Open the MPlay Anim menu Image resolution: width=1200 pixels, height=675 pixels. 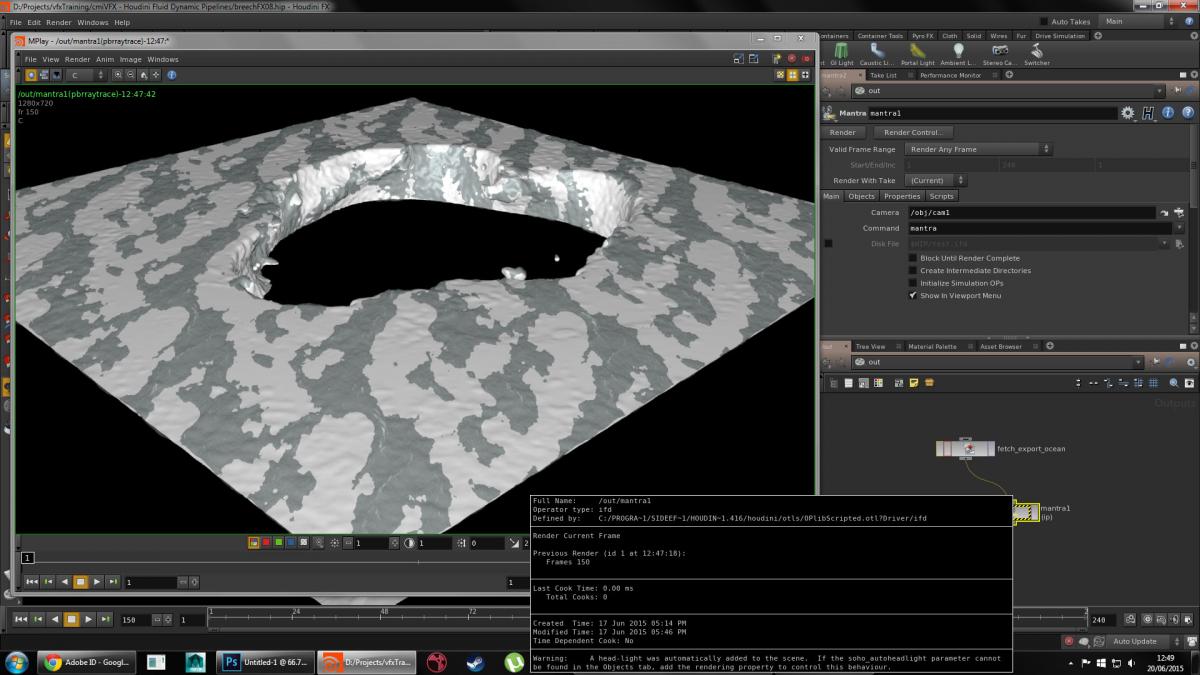click(105, 59)
